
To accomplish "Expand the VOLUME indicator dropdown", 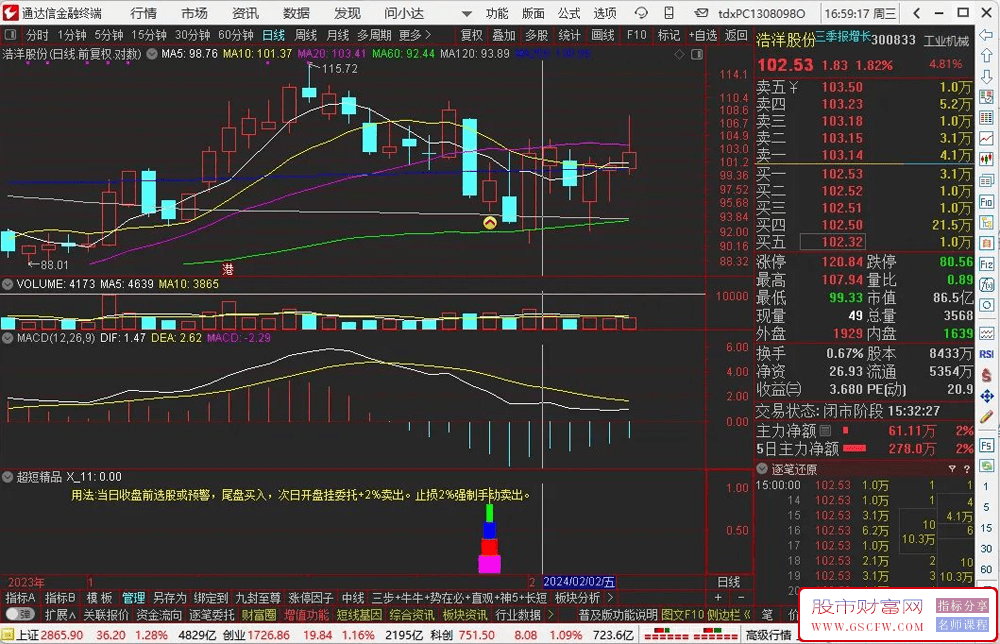I will pyautogui.click(x=8, y=284).
